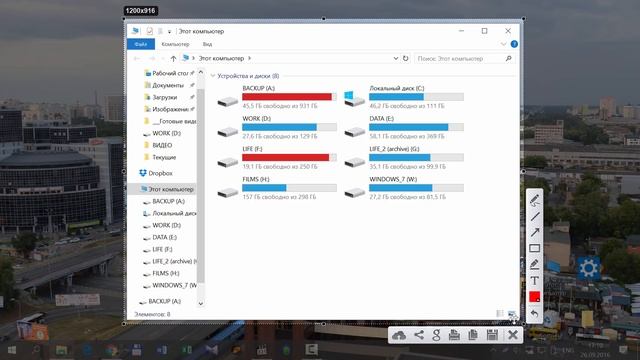
Task: Select the Lightshot arrow tool
Action: (535, 232)
